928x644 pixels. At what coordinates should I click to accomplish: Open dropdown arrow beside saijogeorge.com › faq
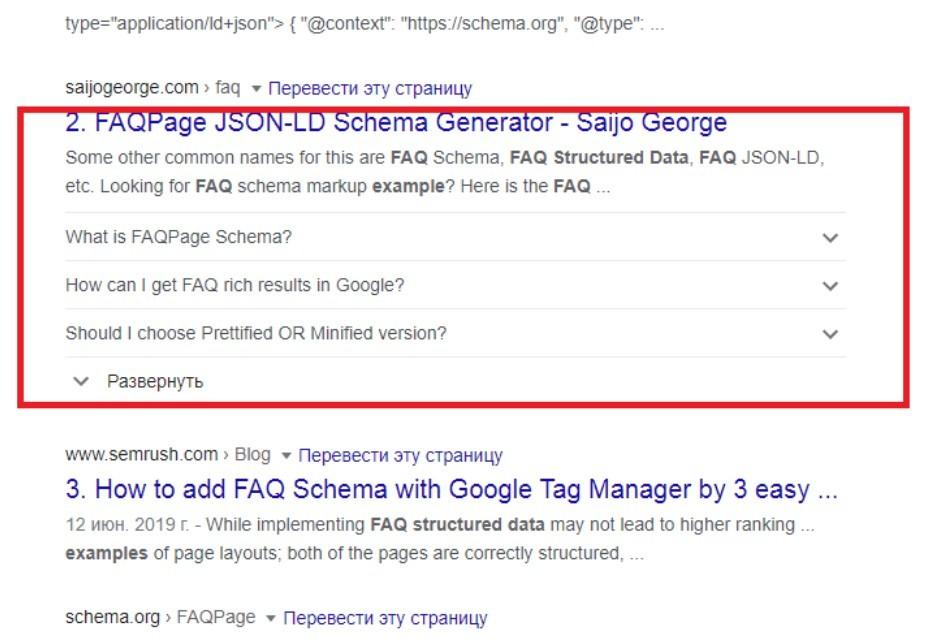pyautogui.click(x=257, y=89)
